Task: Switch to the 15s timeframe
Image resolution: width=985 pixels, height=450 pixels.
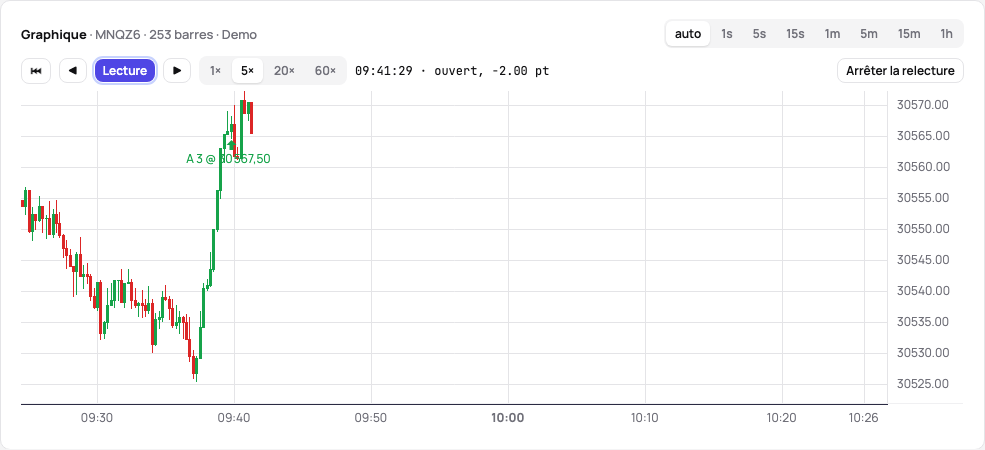Action: click(795, 34)
